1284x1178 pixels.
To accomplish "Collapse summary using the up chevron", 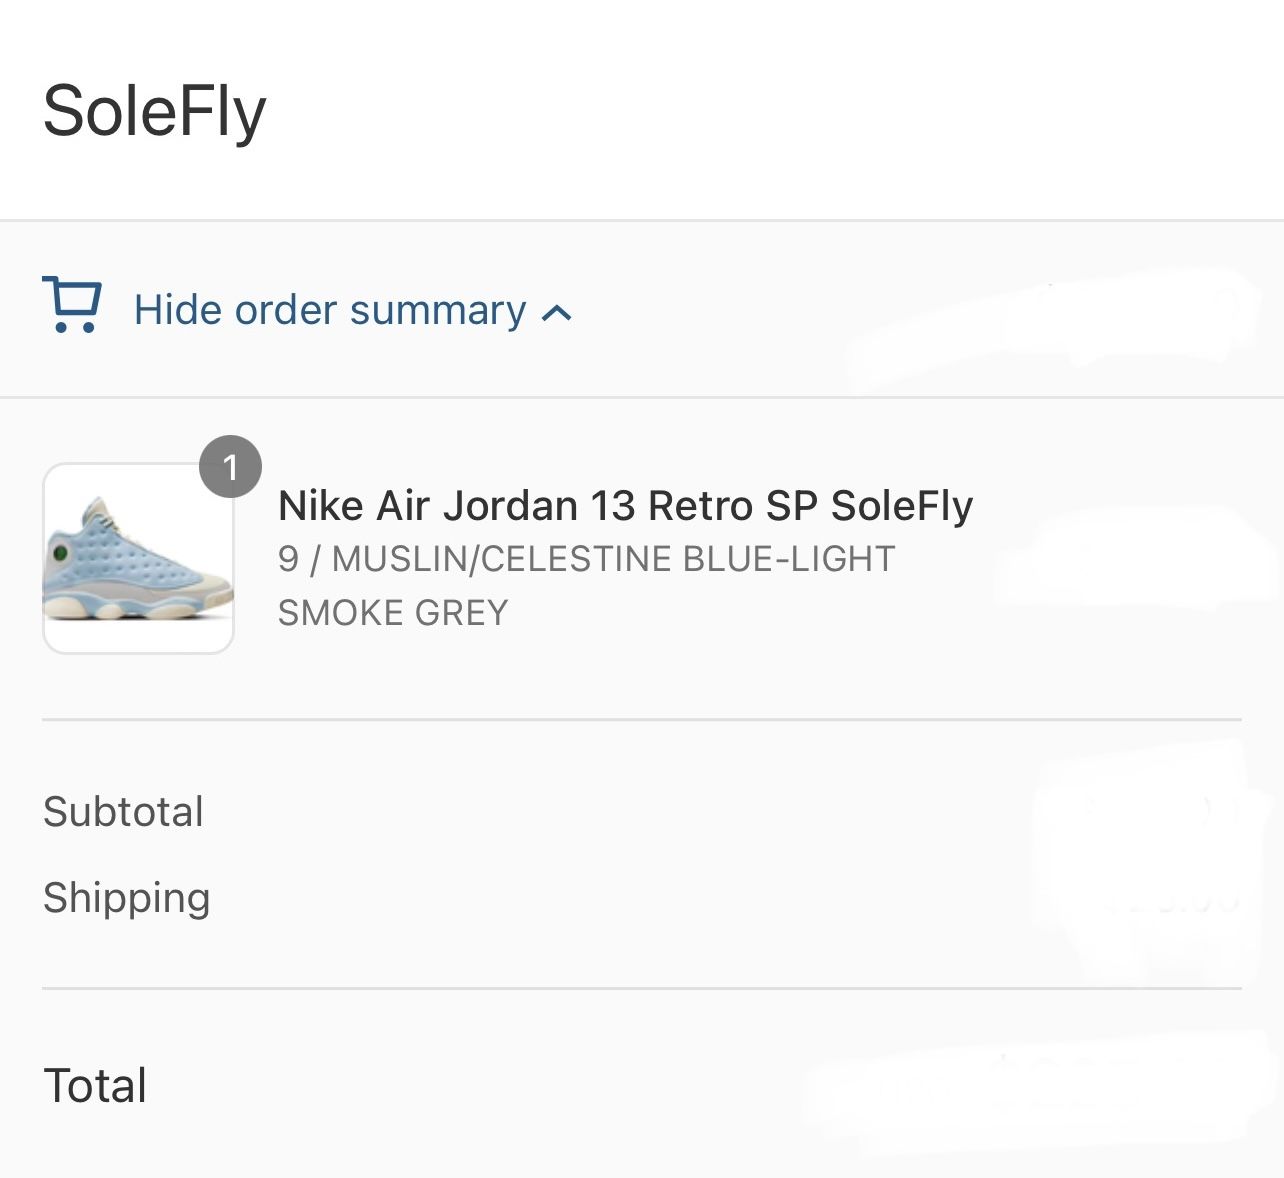I will [x=557, y=314].
